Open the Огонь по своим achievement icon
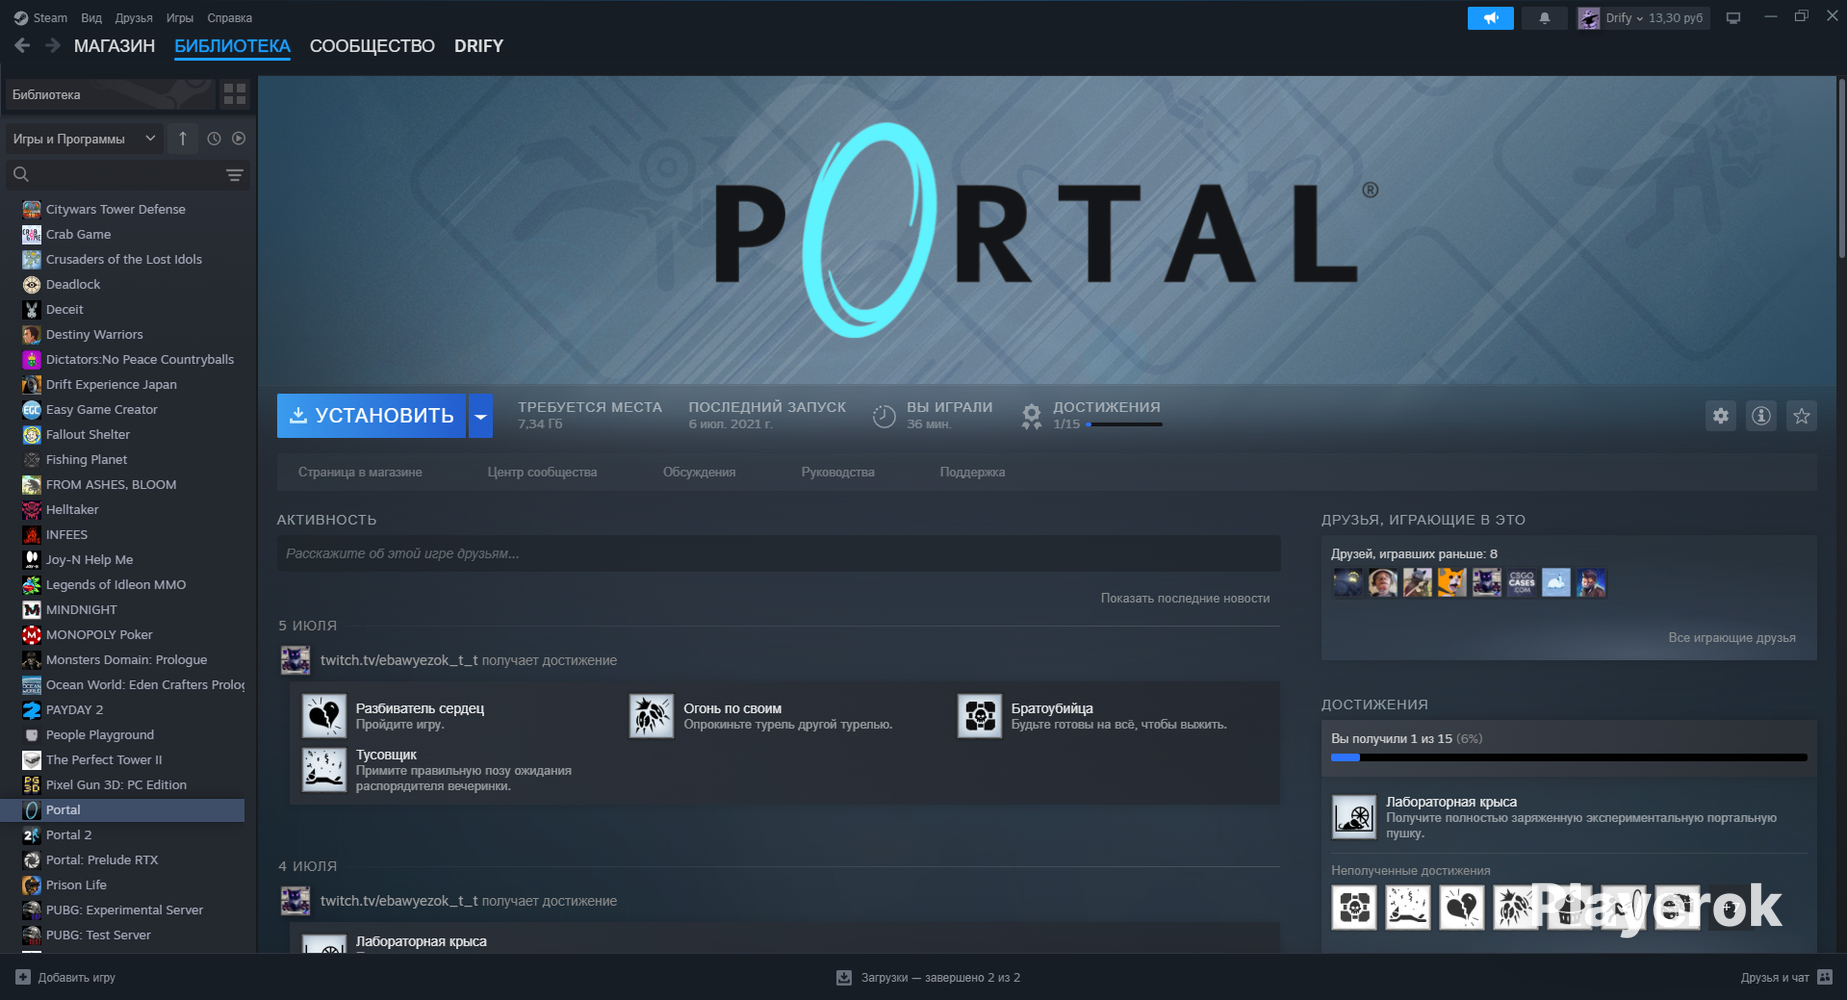 651,716
